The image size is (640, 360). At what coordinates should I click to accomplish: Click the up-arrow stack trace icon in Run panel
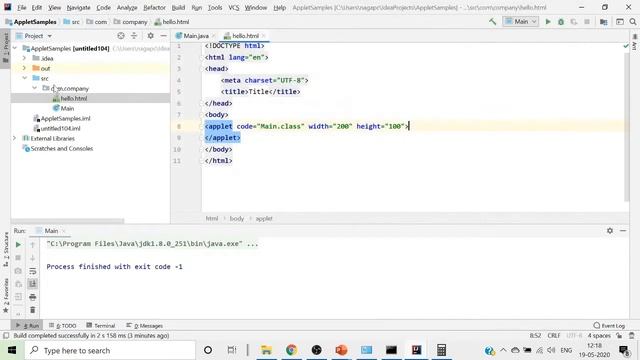(x=33, y=244)
